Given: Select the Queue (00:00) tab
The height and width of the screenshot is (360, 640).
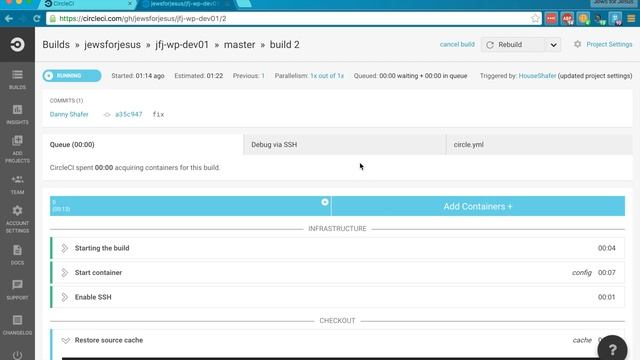Looking at the screenshot, I should coord(143,144).
